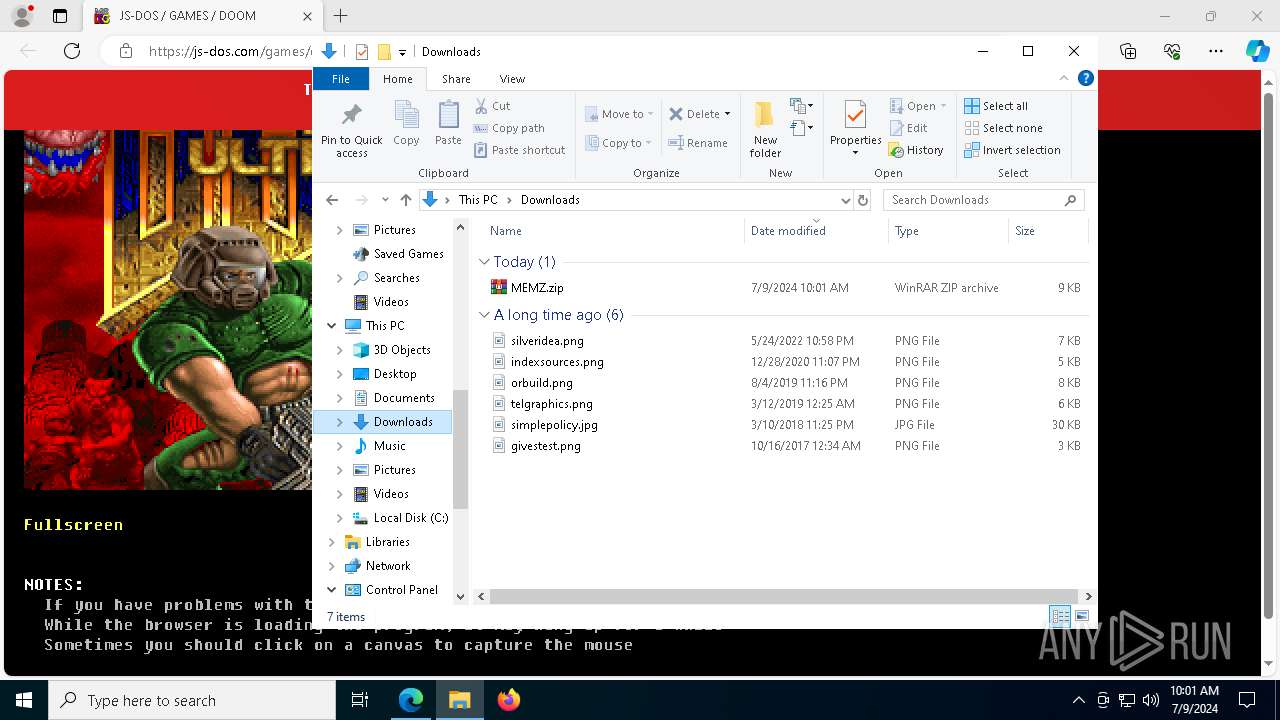Click Pin to Quick access icon

click(x=351, y=114)
